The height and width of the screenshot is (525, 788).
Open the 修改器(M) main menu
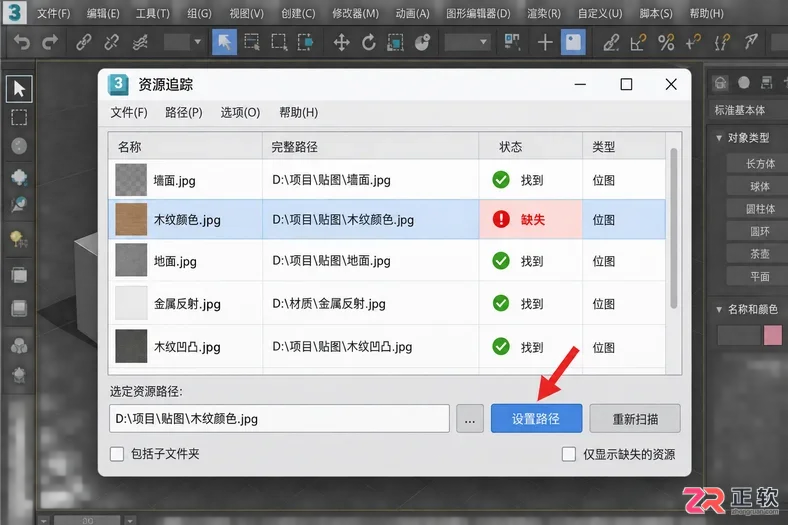click(x=355, y=14)
